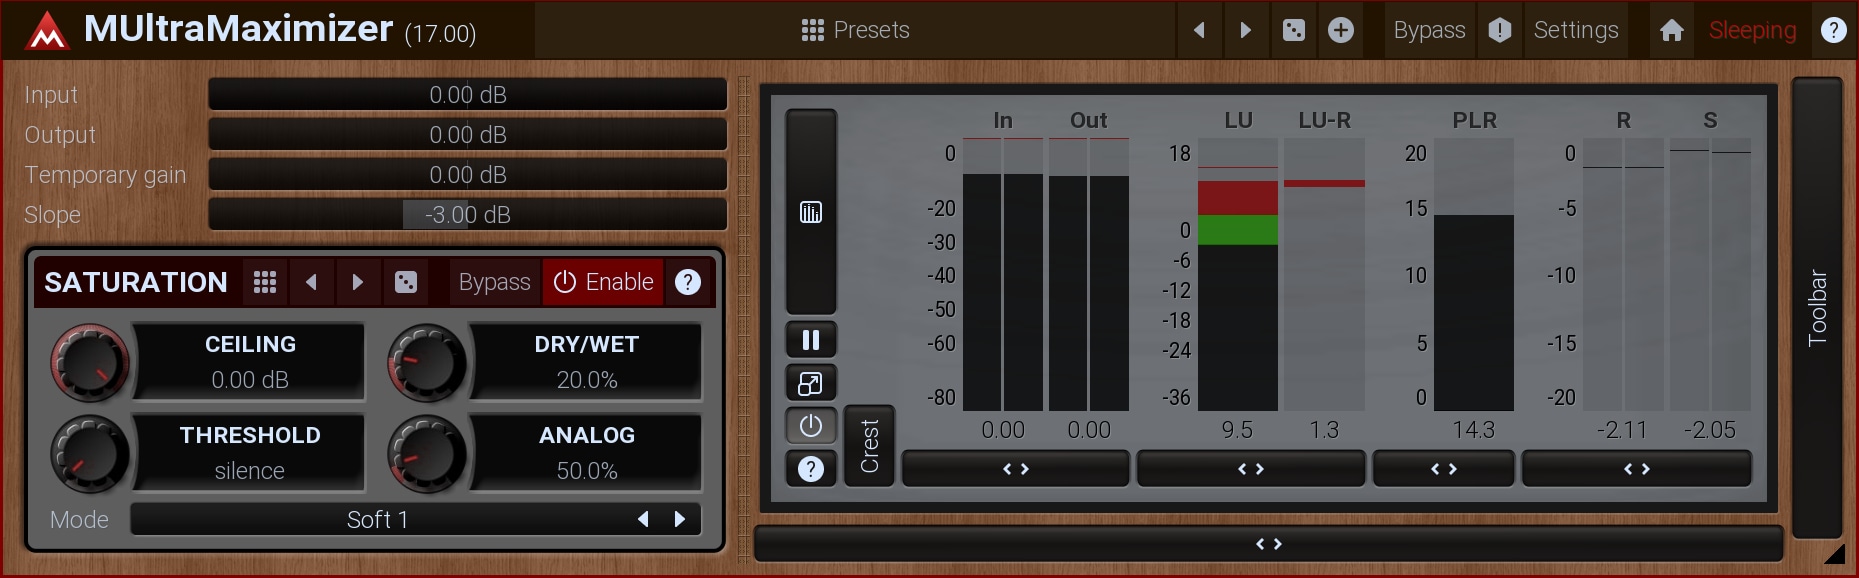Click the global Bypass button
The width and height of the screenshot is (1859, 578).
(1429, 30)
